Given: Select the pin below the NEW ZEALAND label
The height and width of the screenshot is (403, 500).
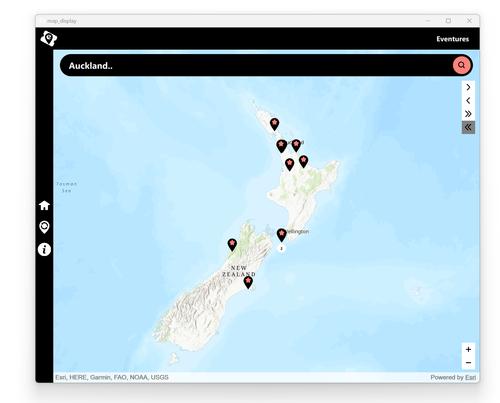Looking at the screenshot, I should pyautogui.click(x=248, y=282).
